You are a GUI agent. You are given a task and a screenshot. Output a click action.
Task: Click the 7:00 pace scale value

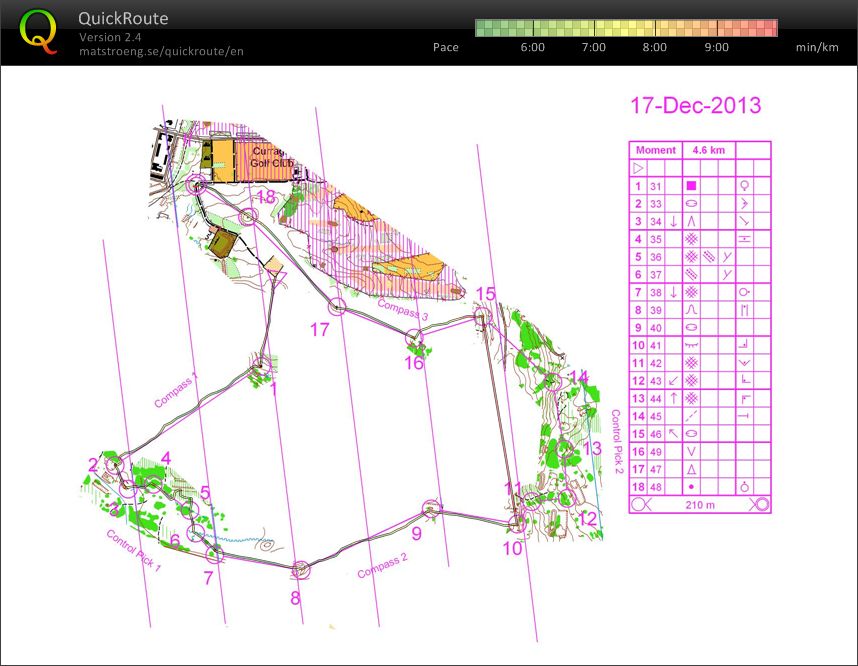(593, 47)
